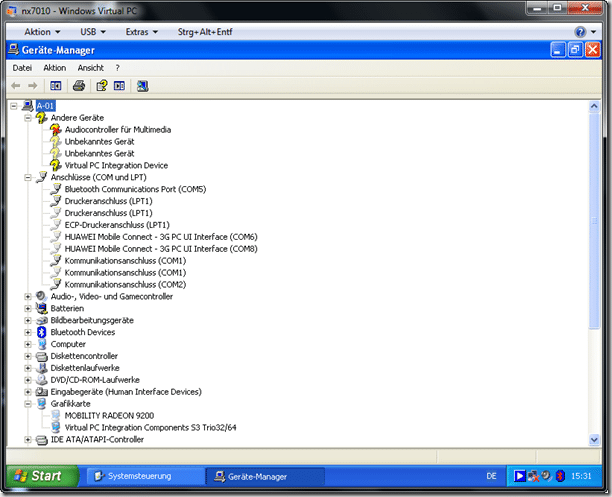Click the scrollbar up arrow
612x497 pixels.
594,106
